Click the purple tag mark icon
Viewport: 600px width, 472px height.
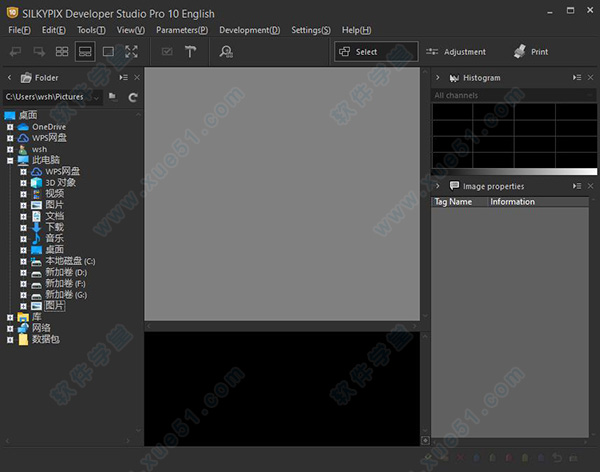[541, 457]
